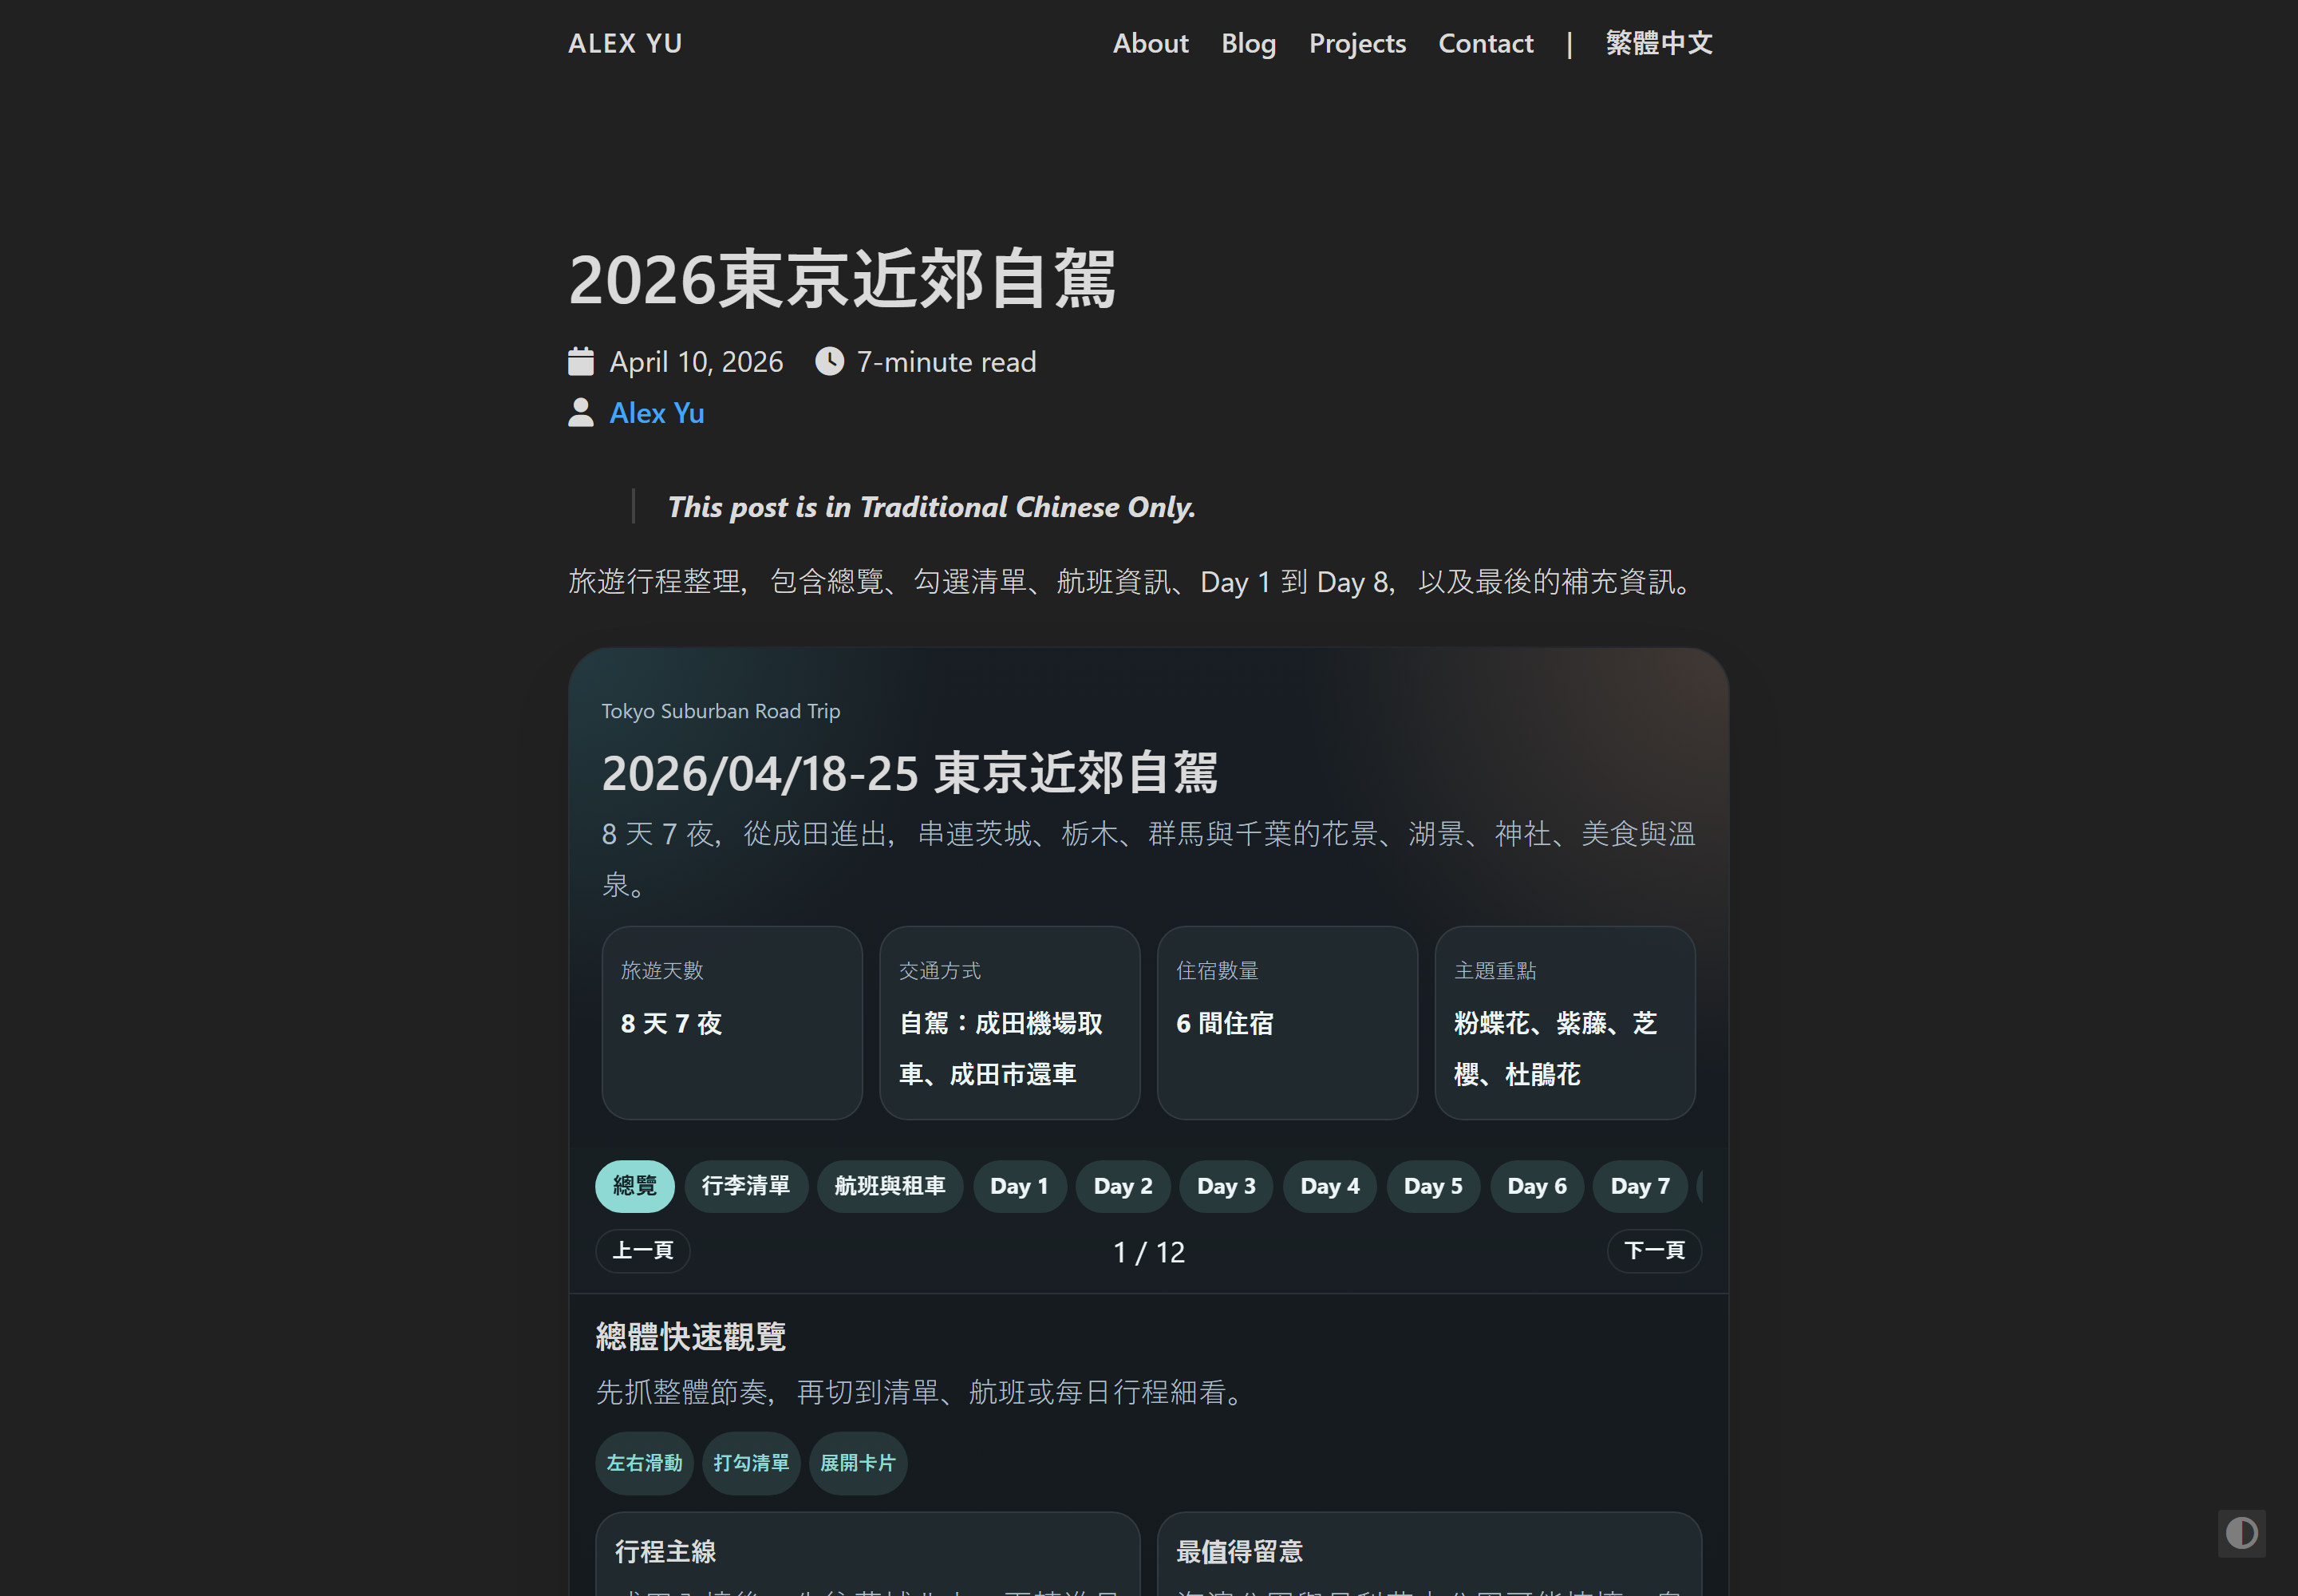The width and height of the screenshot is (2298, 1596).
Task: Open the Projects menu item
Action: point(1357,43)
